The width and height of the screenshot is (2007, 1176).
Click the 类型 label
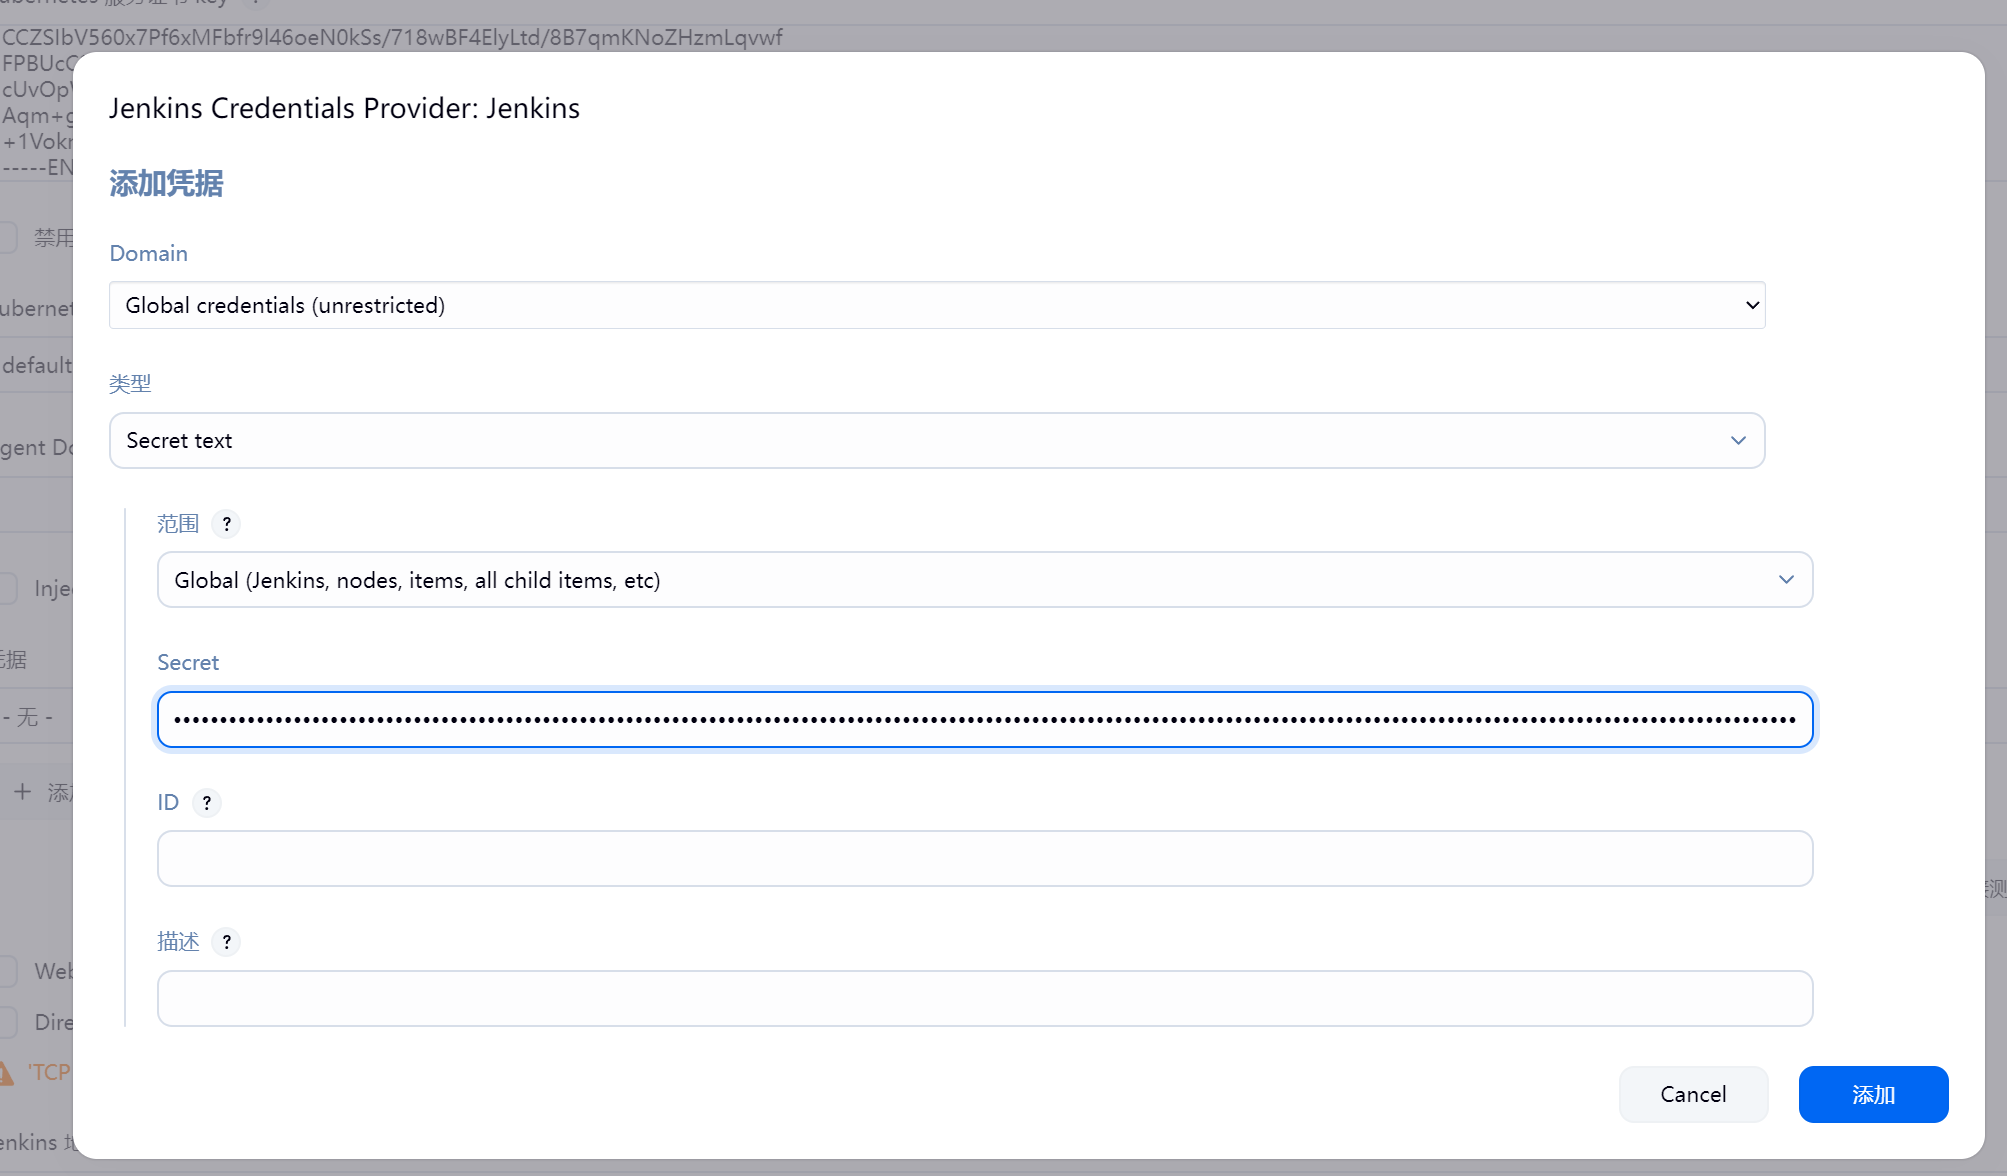click(x=130, y=383)
